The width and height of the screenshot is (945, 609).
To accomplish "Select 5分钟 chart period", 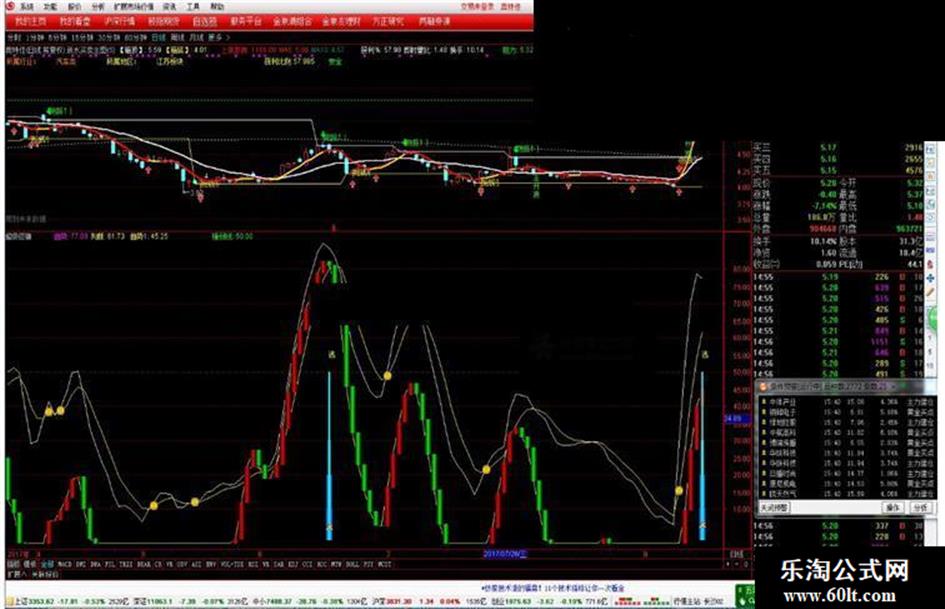I will tap(58, 37).
